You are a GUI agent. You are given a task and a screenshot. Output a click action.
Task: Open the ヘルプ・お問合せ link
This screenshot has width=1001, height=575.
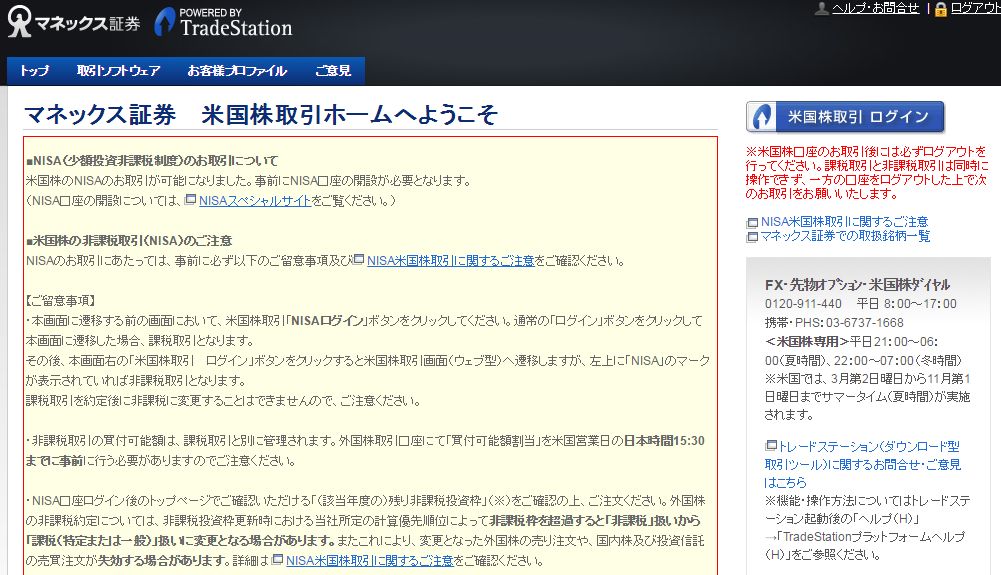coord(875,8)
